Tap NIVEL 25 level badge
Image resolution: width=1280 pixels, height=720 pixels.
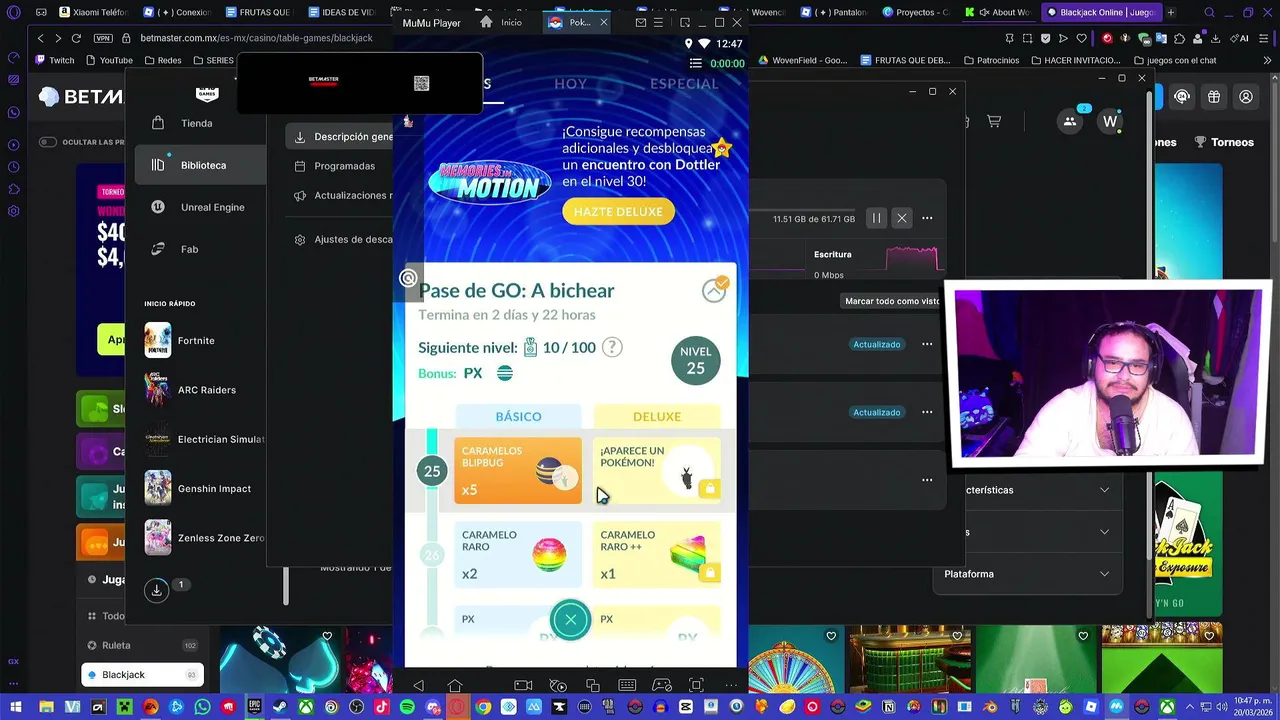pyautogui.click(x=695, y=361)
